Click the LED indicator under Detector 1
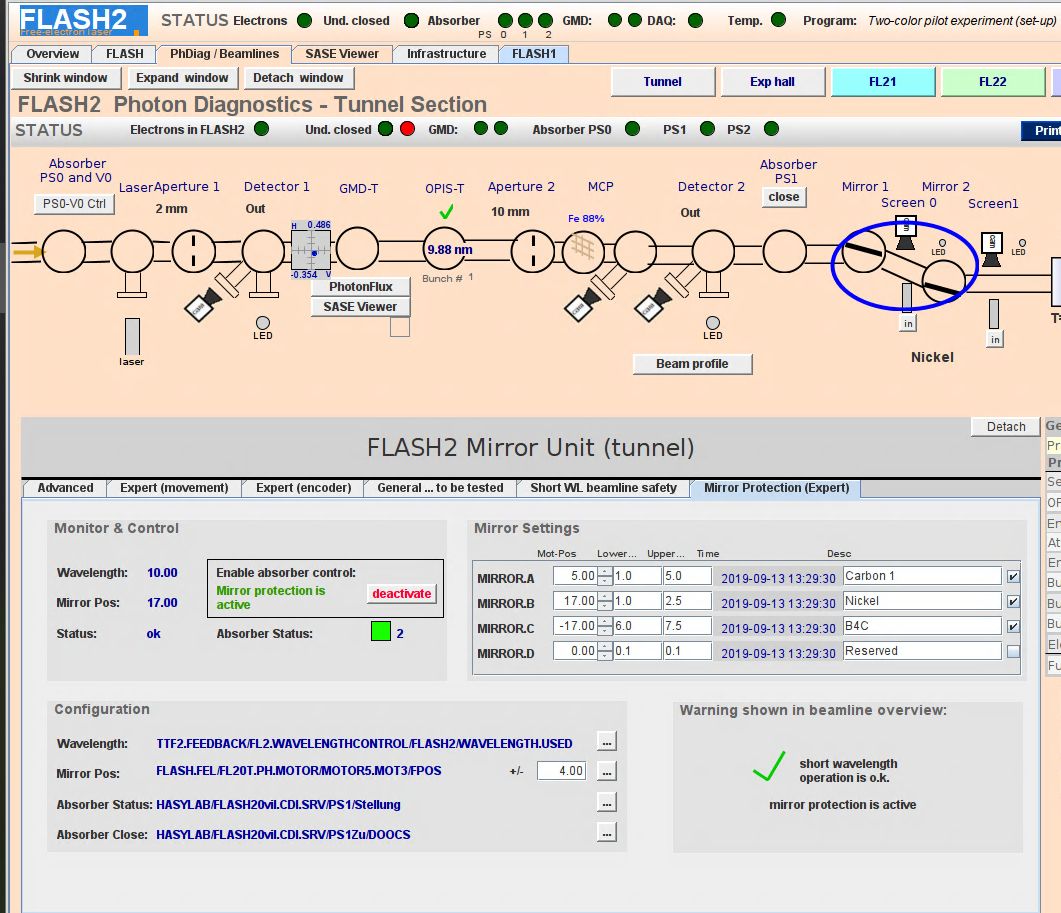The width and height of the screenshot is (1061, 913). (263, 323)
